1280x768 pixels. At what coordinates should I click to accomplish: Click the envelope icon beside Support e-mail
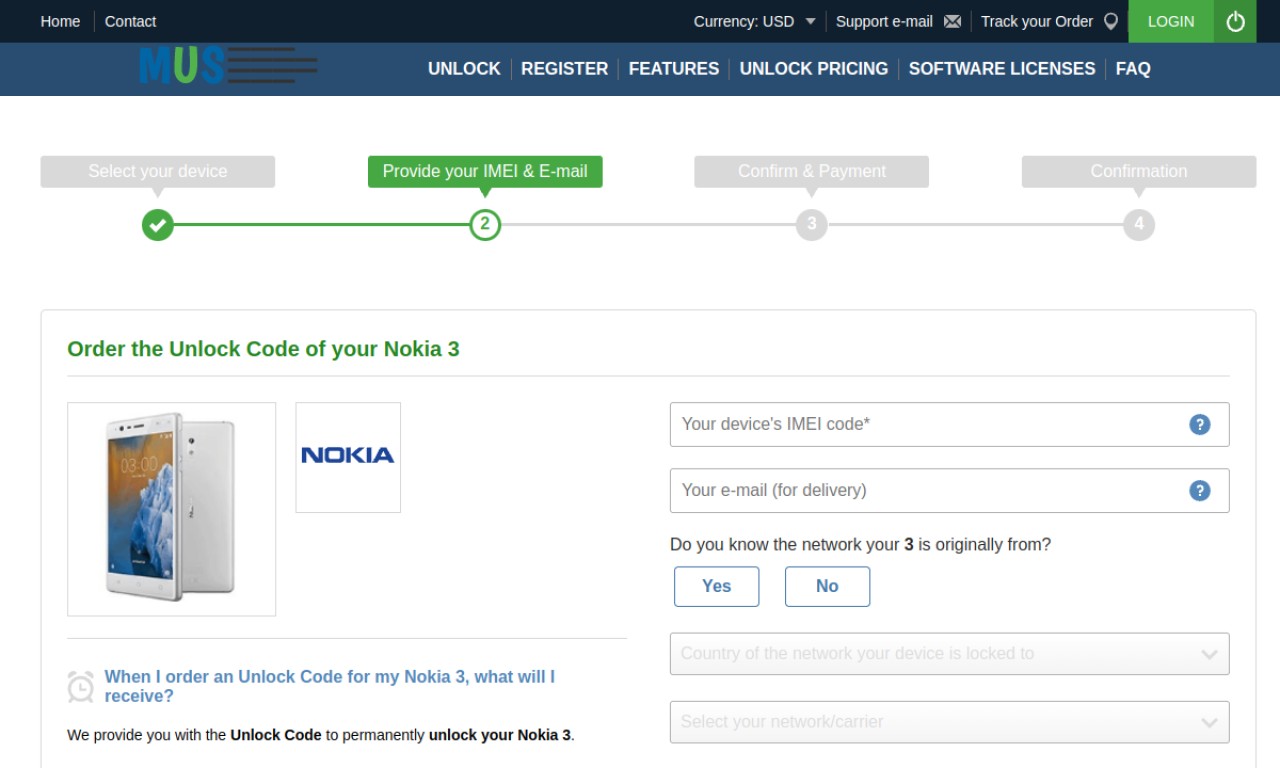(952, 21)
